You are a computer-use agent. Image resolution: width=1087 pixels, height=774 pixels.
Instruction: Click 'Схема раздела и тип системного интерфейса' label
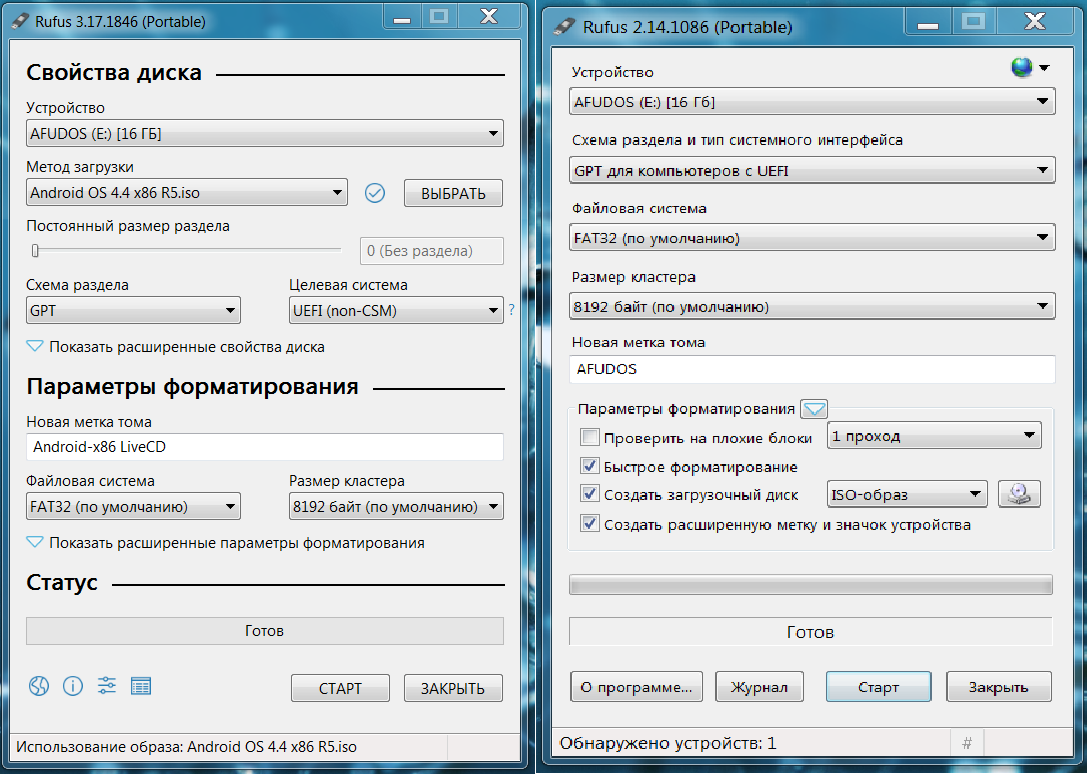(737, 140)
